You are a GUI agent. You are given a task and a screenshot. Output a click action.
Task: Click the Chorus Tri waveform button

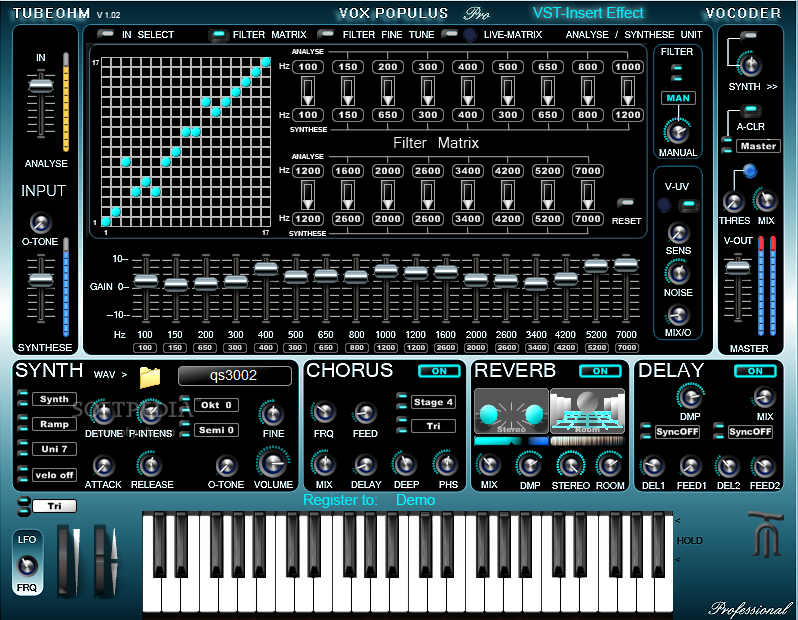(x=433, y=426)
